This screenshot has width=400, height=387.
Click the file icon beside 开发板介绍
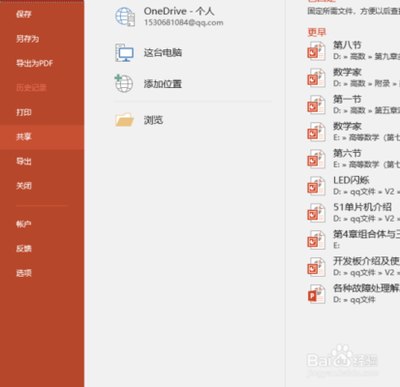pos(316,267)
